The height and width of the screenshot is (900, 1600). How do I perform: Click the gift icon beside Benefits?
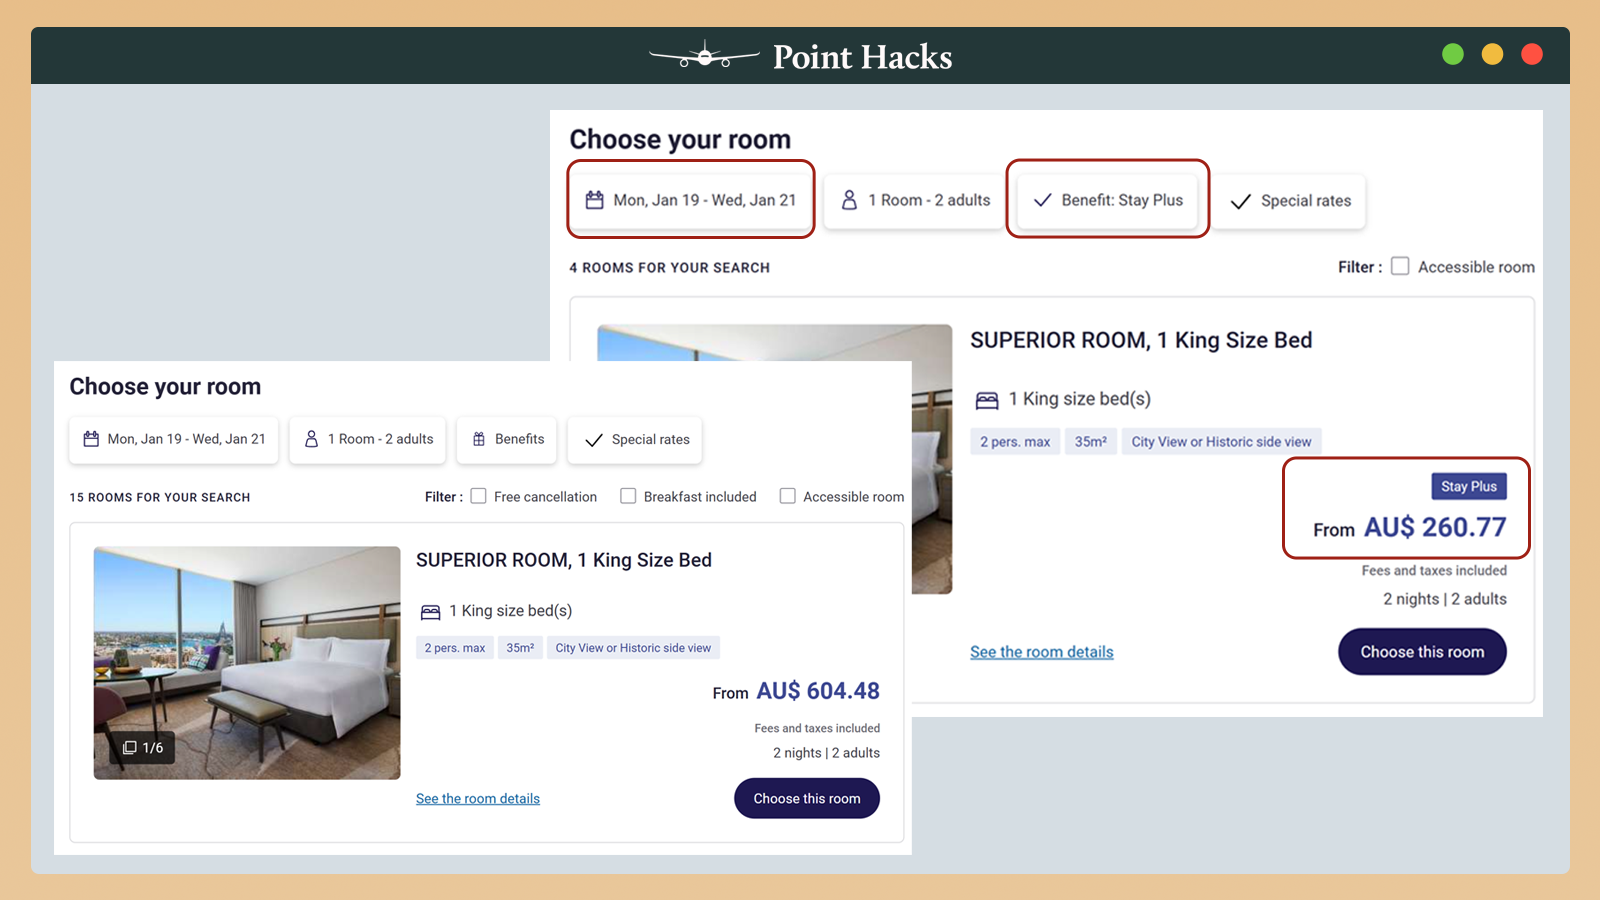pyautogui.click(x=479, y=439)
